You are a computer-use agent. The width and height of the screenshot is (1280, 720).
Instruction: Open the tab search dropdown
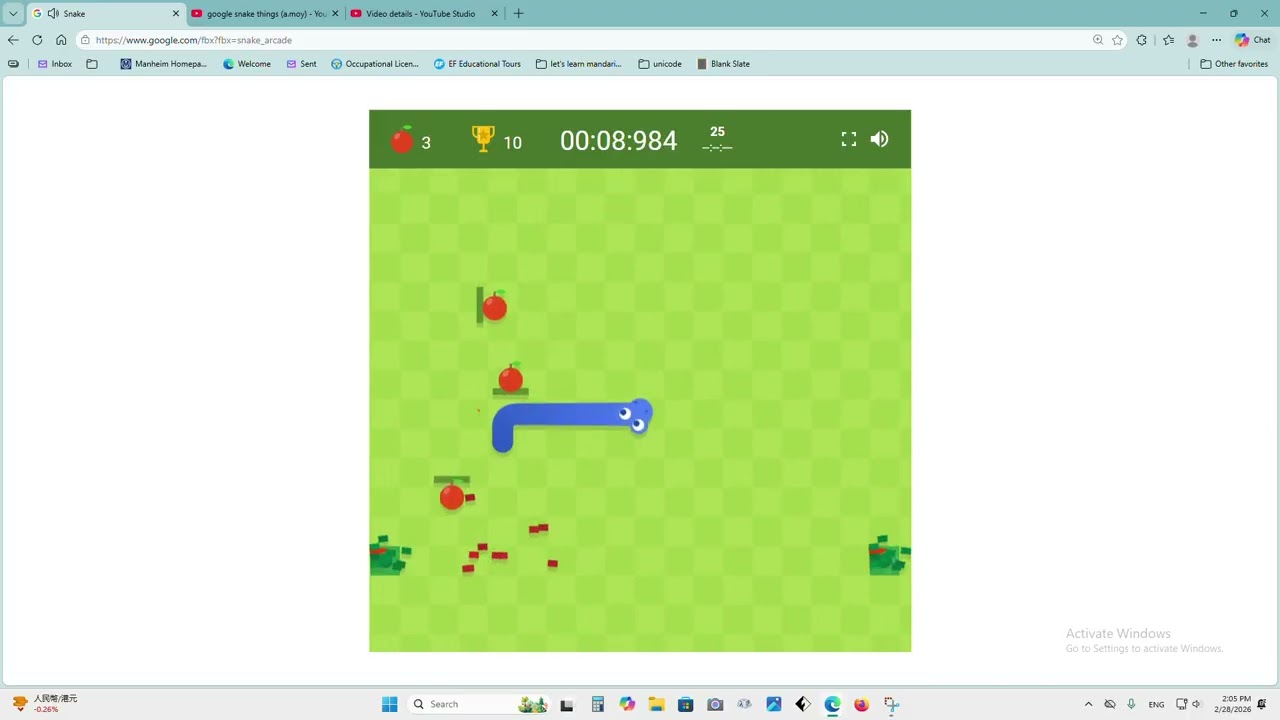[13, 14]
